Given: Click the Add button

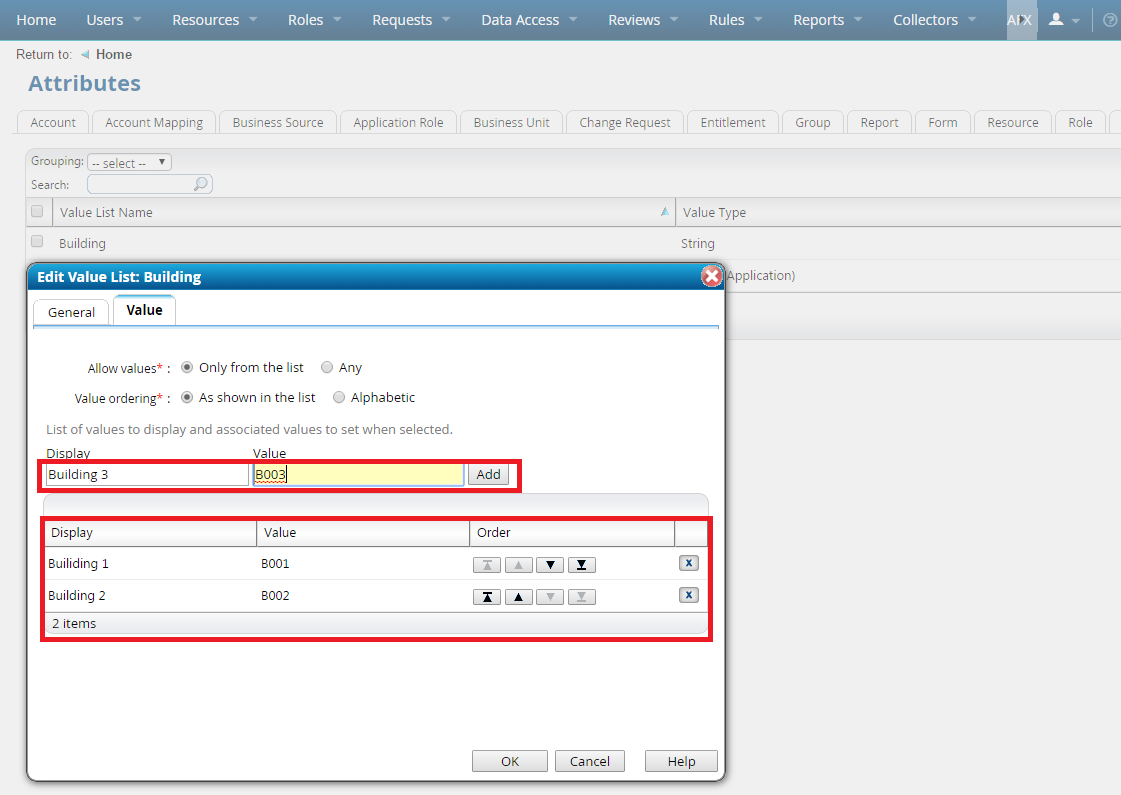Looking at the screenshot, I should (488, 474).
